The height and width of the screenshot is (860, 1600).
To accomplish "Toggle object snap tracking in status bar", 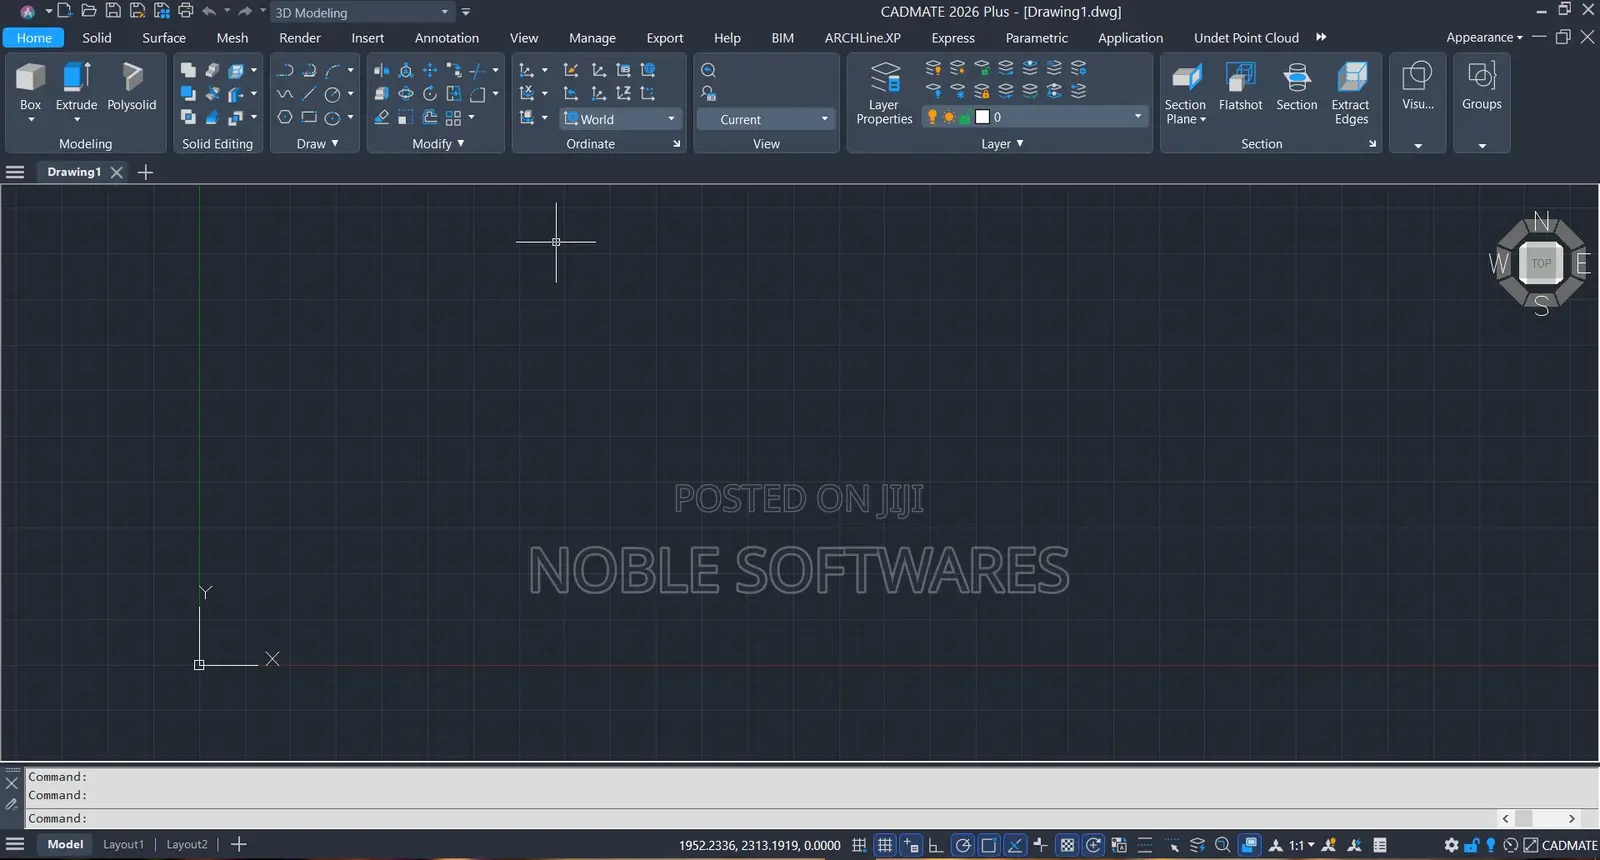I will pyautogui.click(x=1015, y=845).
